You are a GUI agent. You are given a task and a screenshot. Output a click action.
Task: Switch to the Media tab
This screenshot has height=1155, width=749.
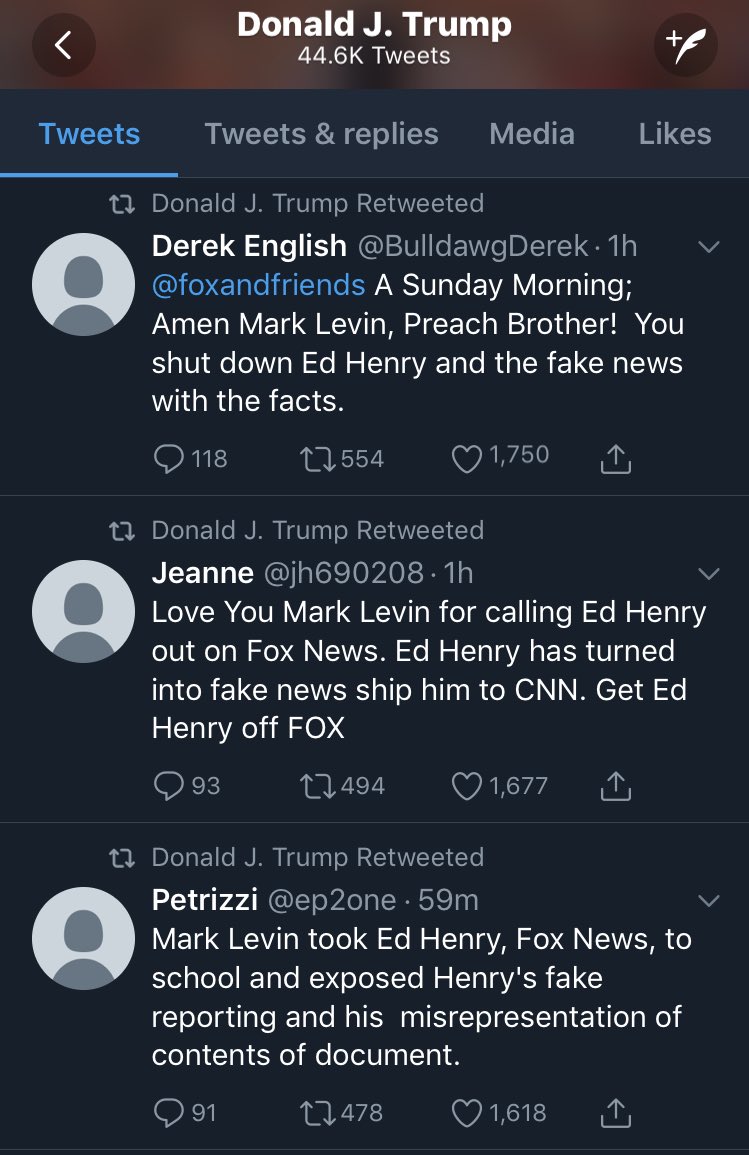pyautogui.click(x=532, y=134)
